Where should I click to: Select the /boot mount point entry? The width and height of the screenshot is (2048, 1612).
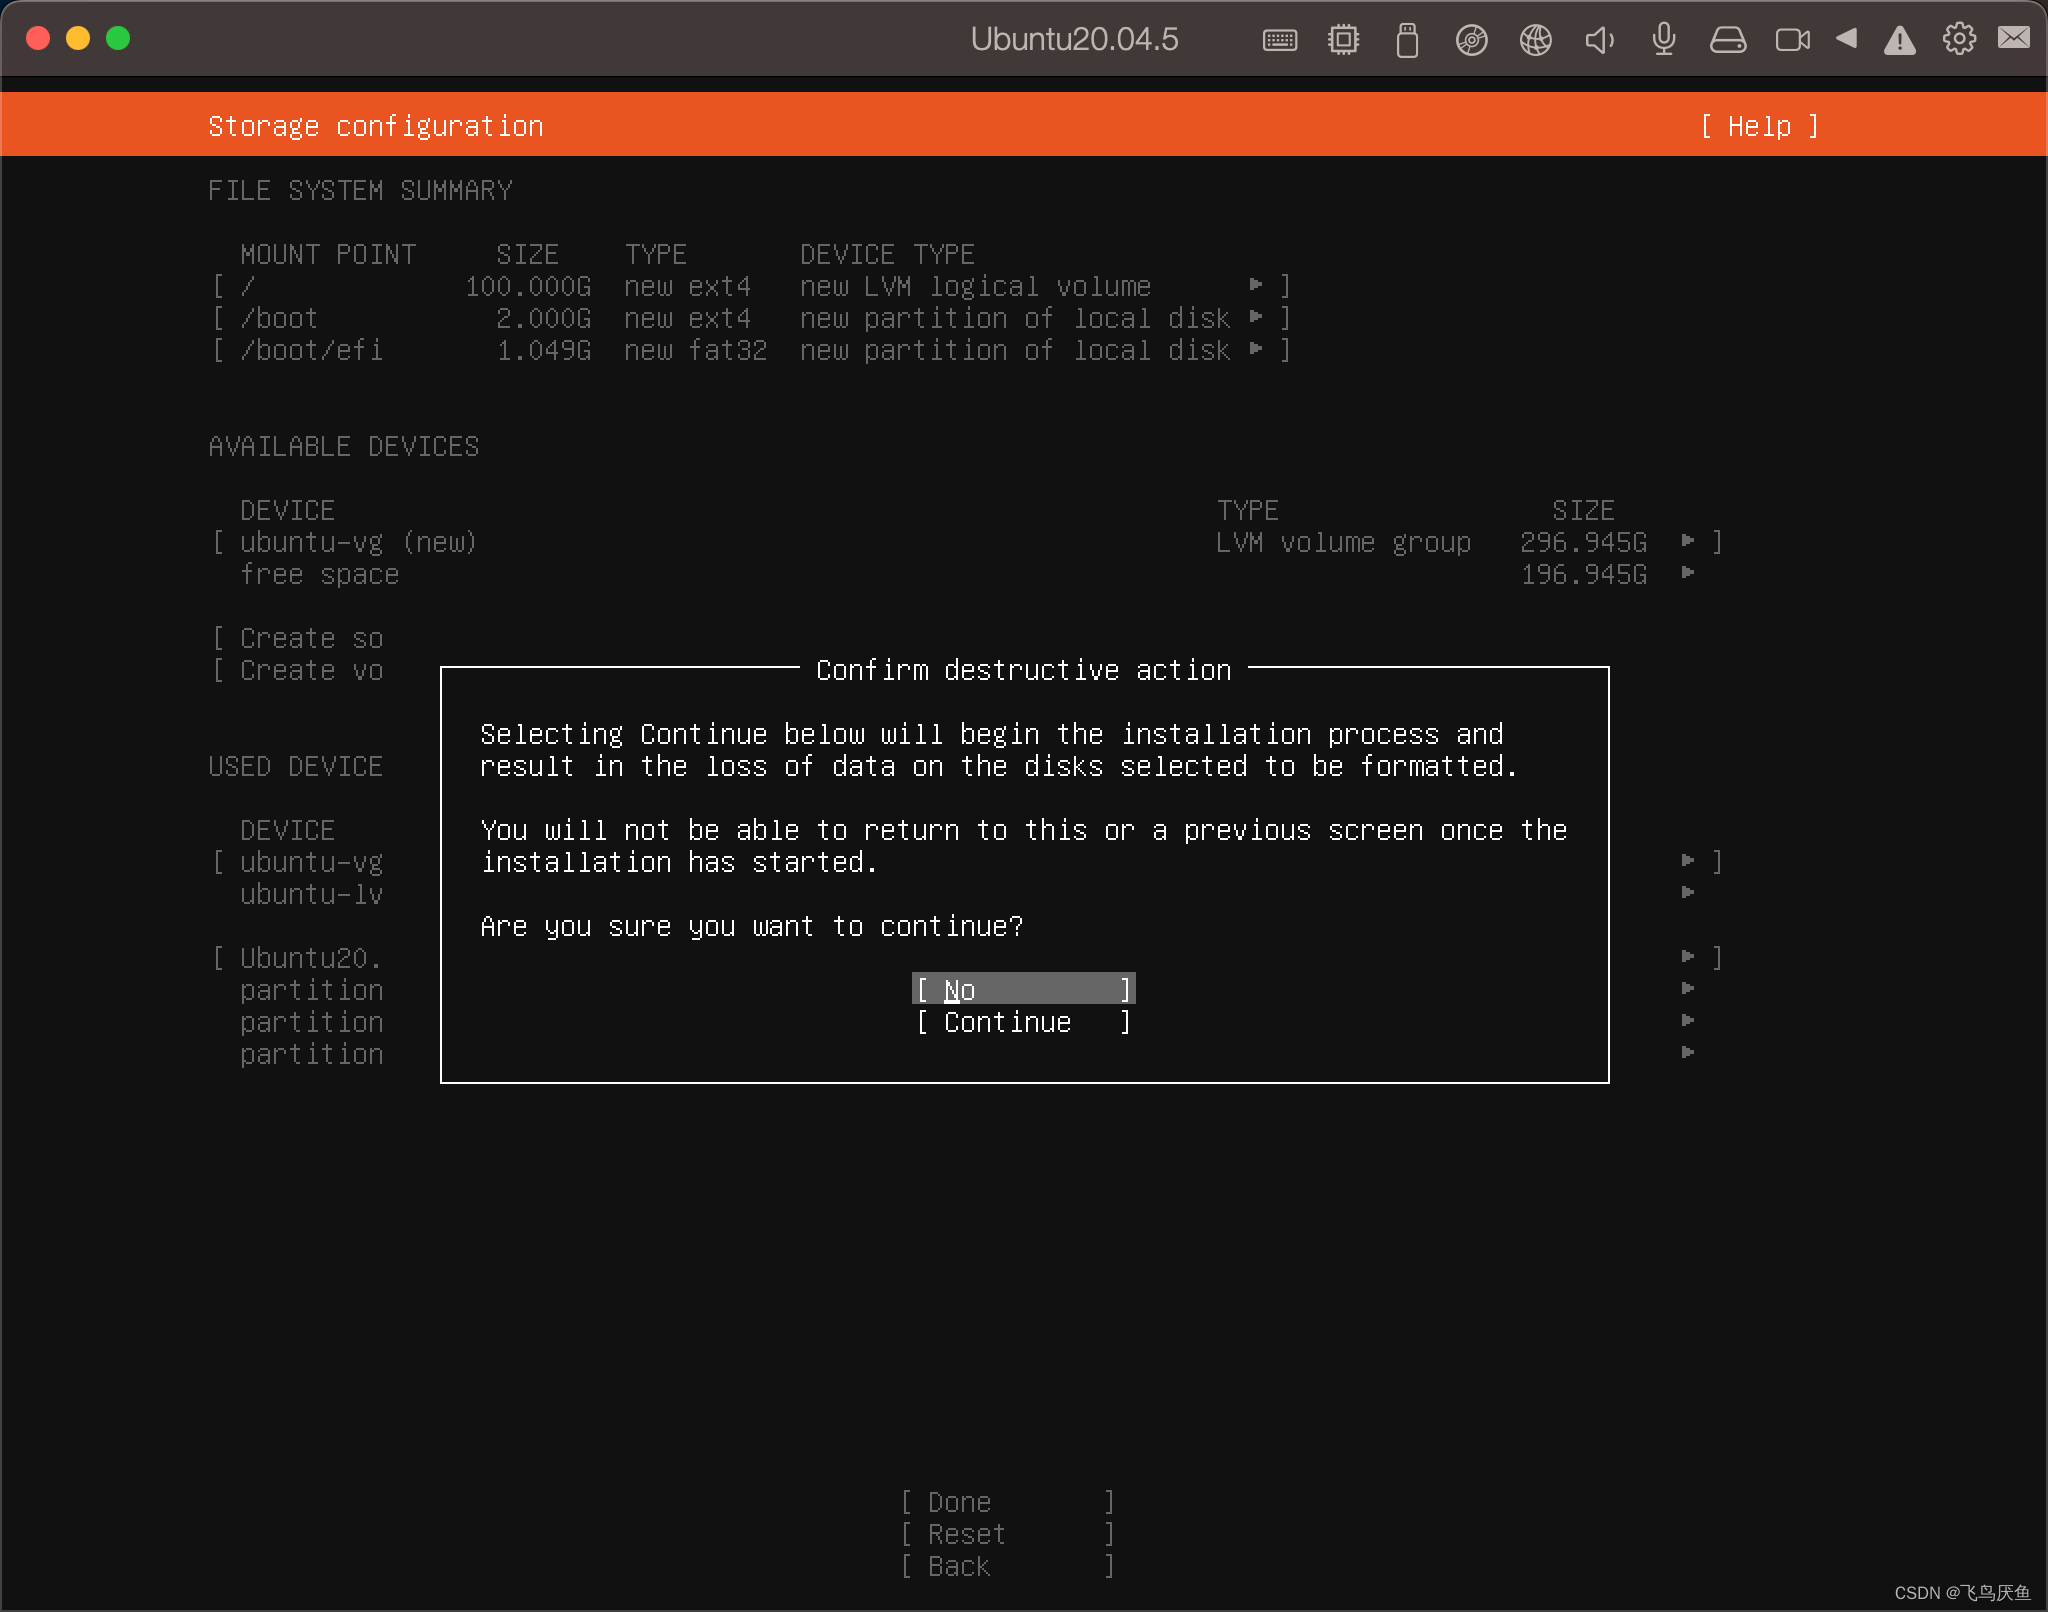pos(750,318)
